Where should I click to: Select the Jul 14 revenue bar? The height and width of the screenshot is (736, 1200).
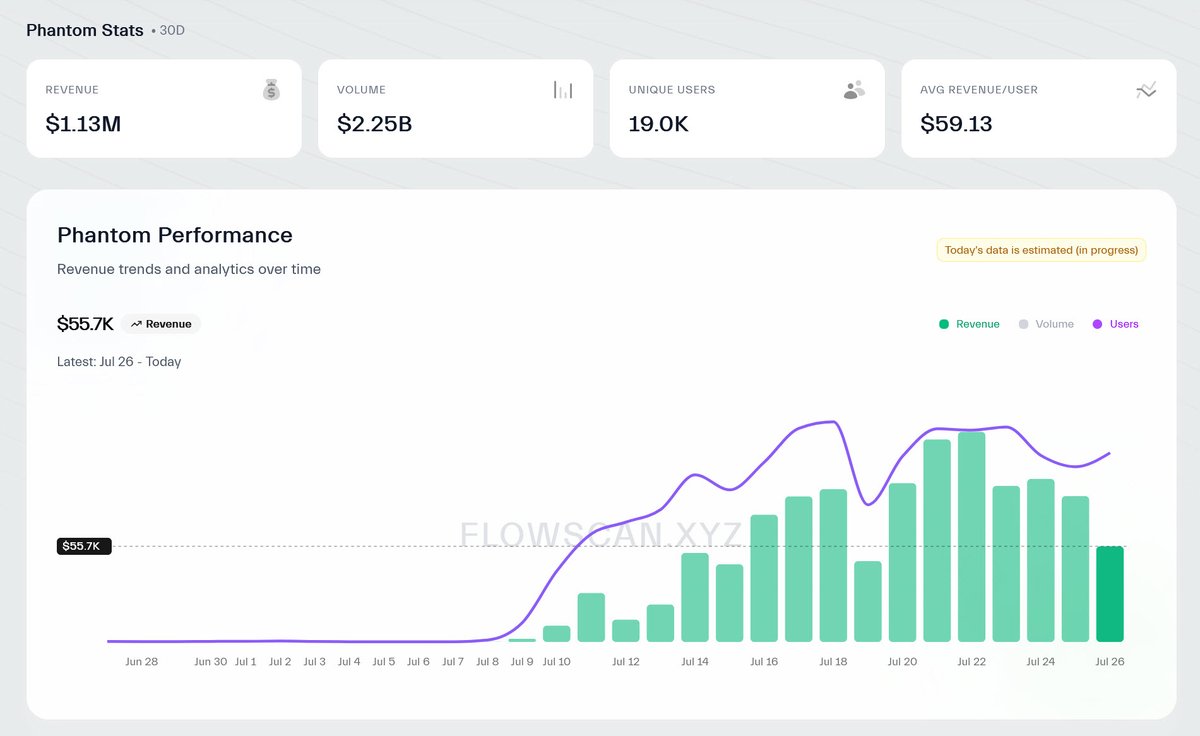click(695, 597)
